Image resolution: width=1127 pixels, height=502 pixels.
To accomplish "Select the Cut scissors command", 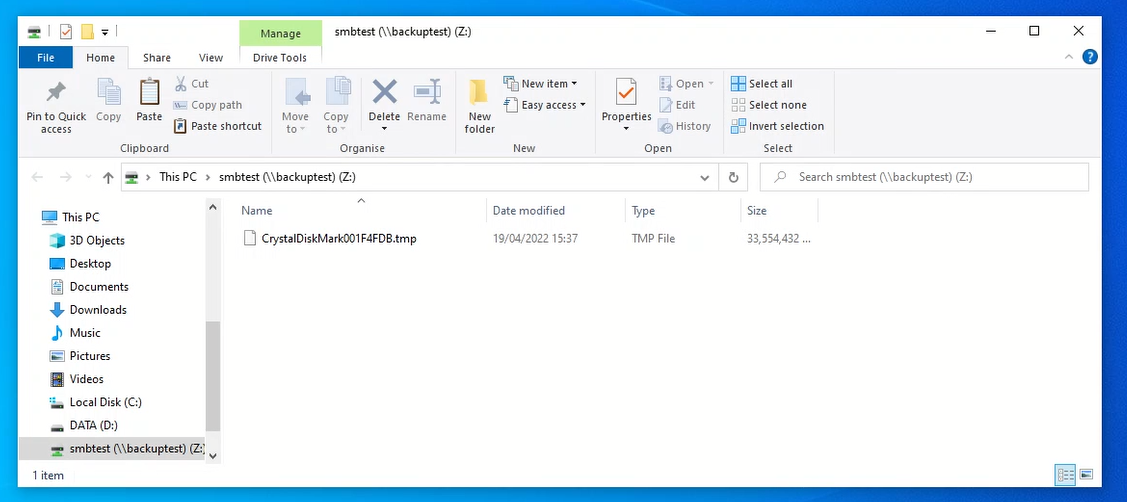I will tap(191, 83).
